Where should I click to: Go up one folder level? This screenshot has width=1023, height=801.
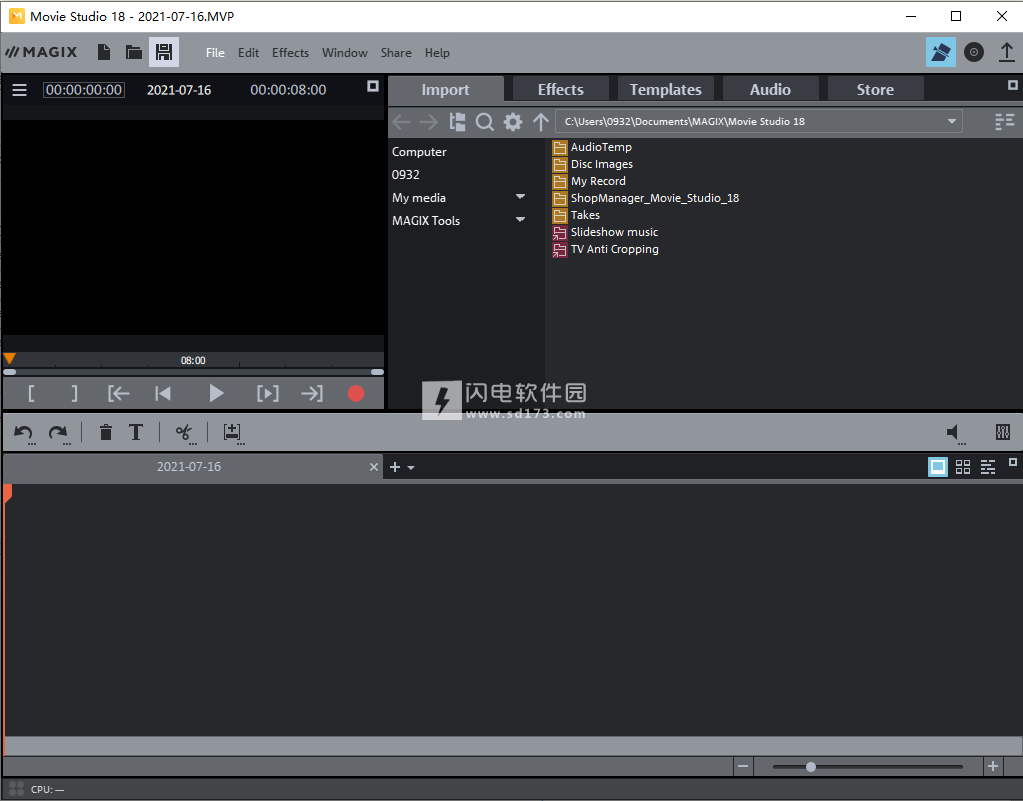[541, 122]
